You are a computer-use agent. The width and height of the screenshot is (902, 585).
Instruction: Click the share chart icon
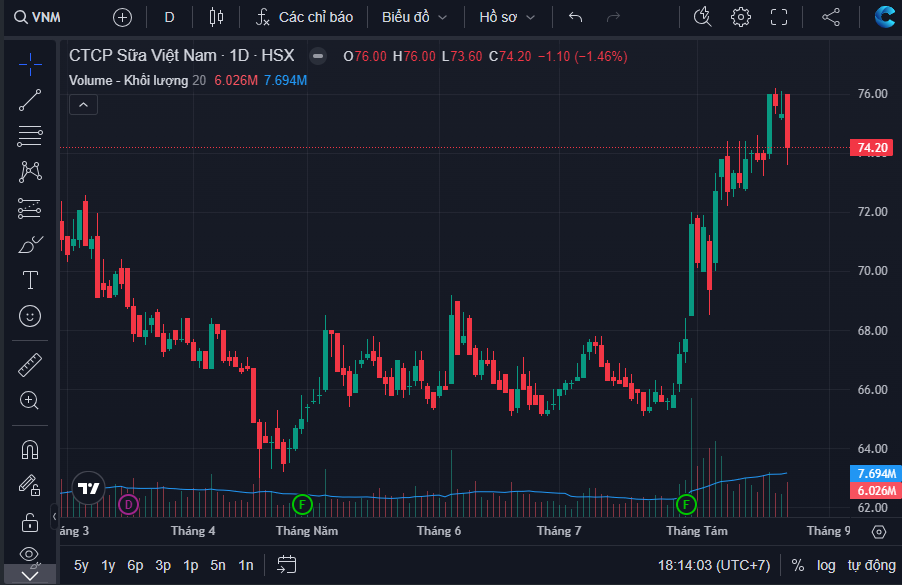coord(831,17)
